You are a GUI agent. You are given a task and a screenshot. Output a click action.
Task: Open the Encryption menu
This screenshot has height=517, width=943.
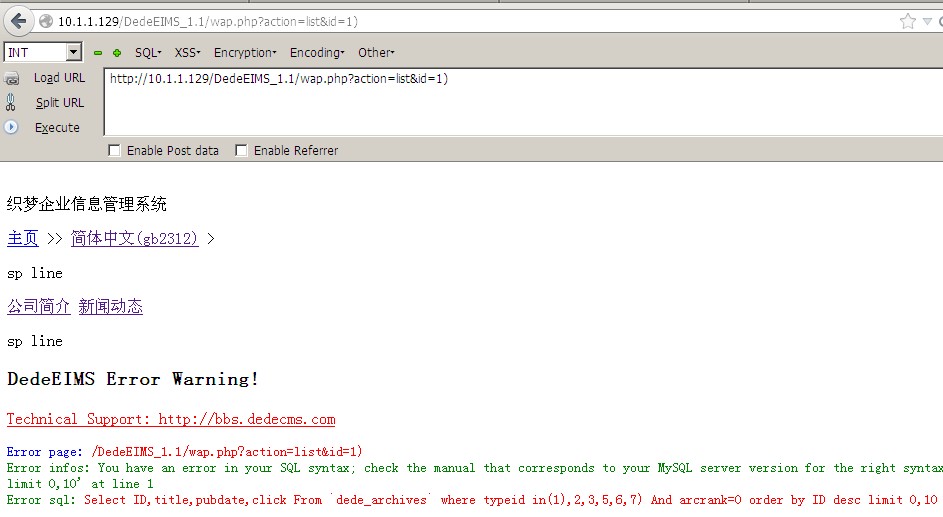click(x=245, y=53)
